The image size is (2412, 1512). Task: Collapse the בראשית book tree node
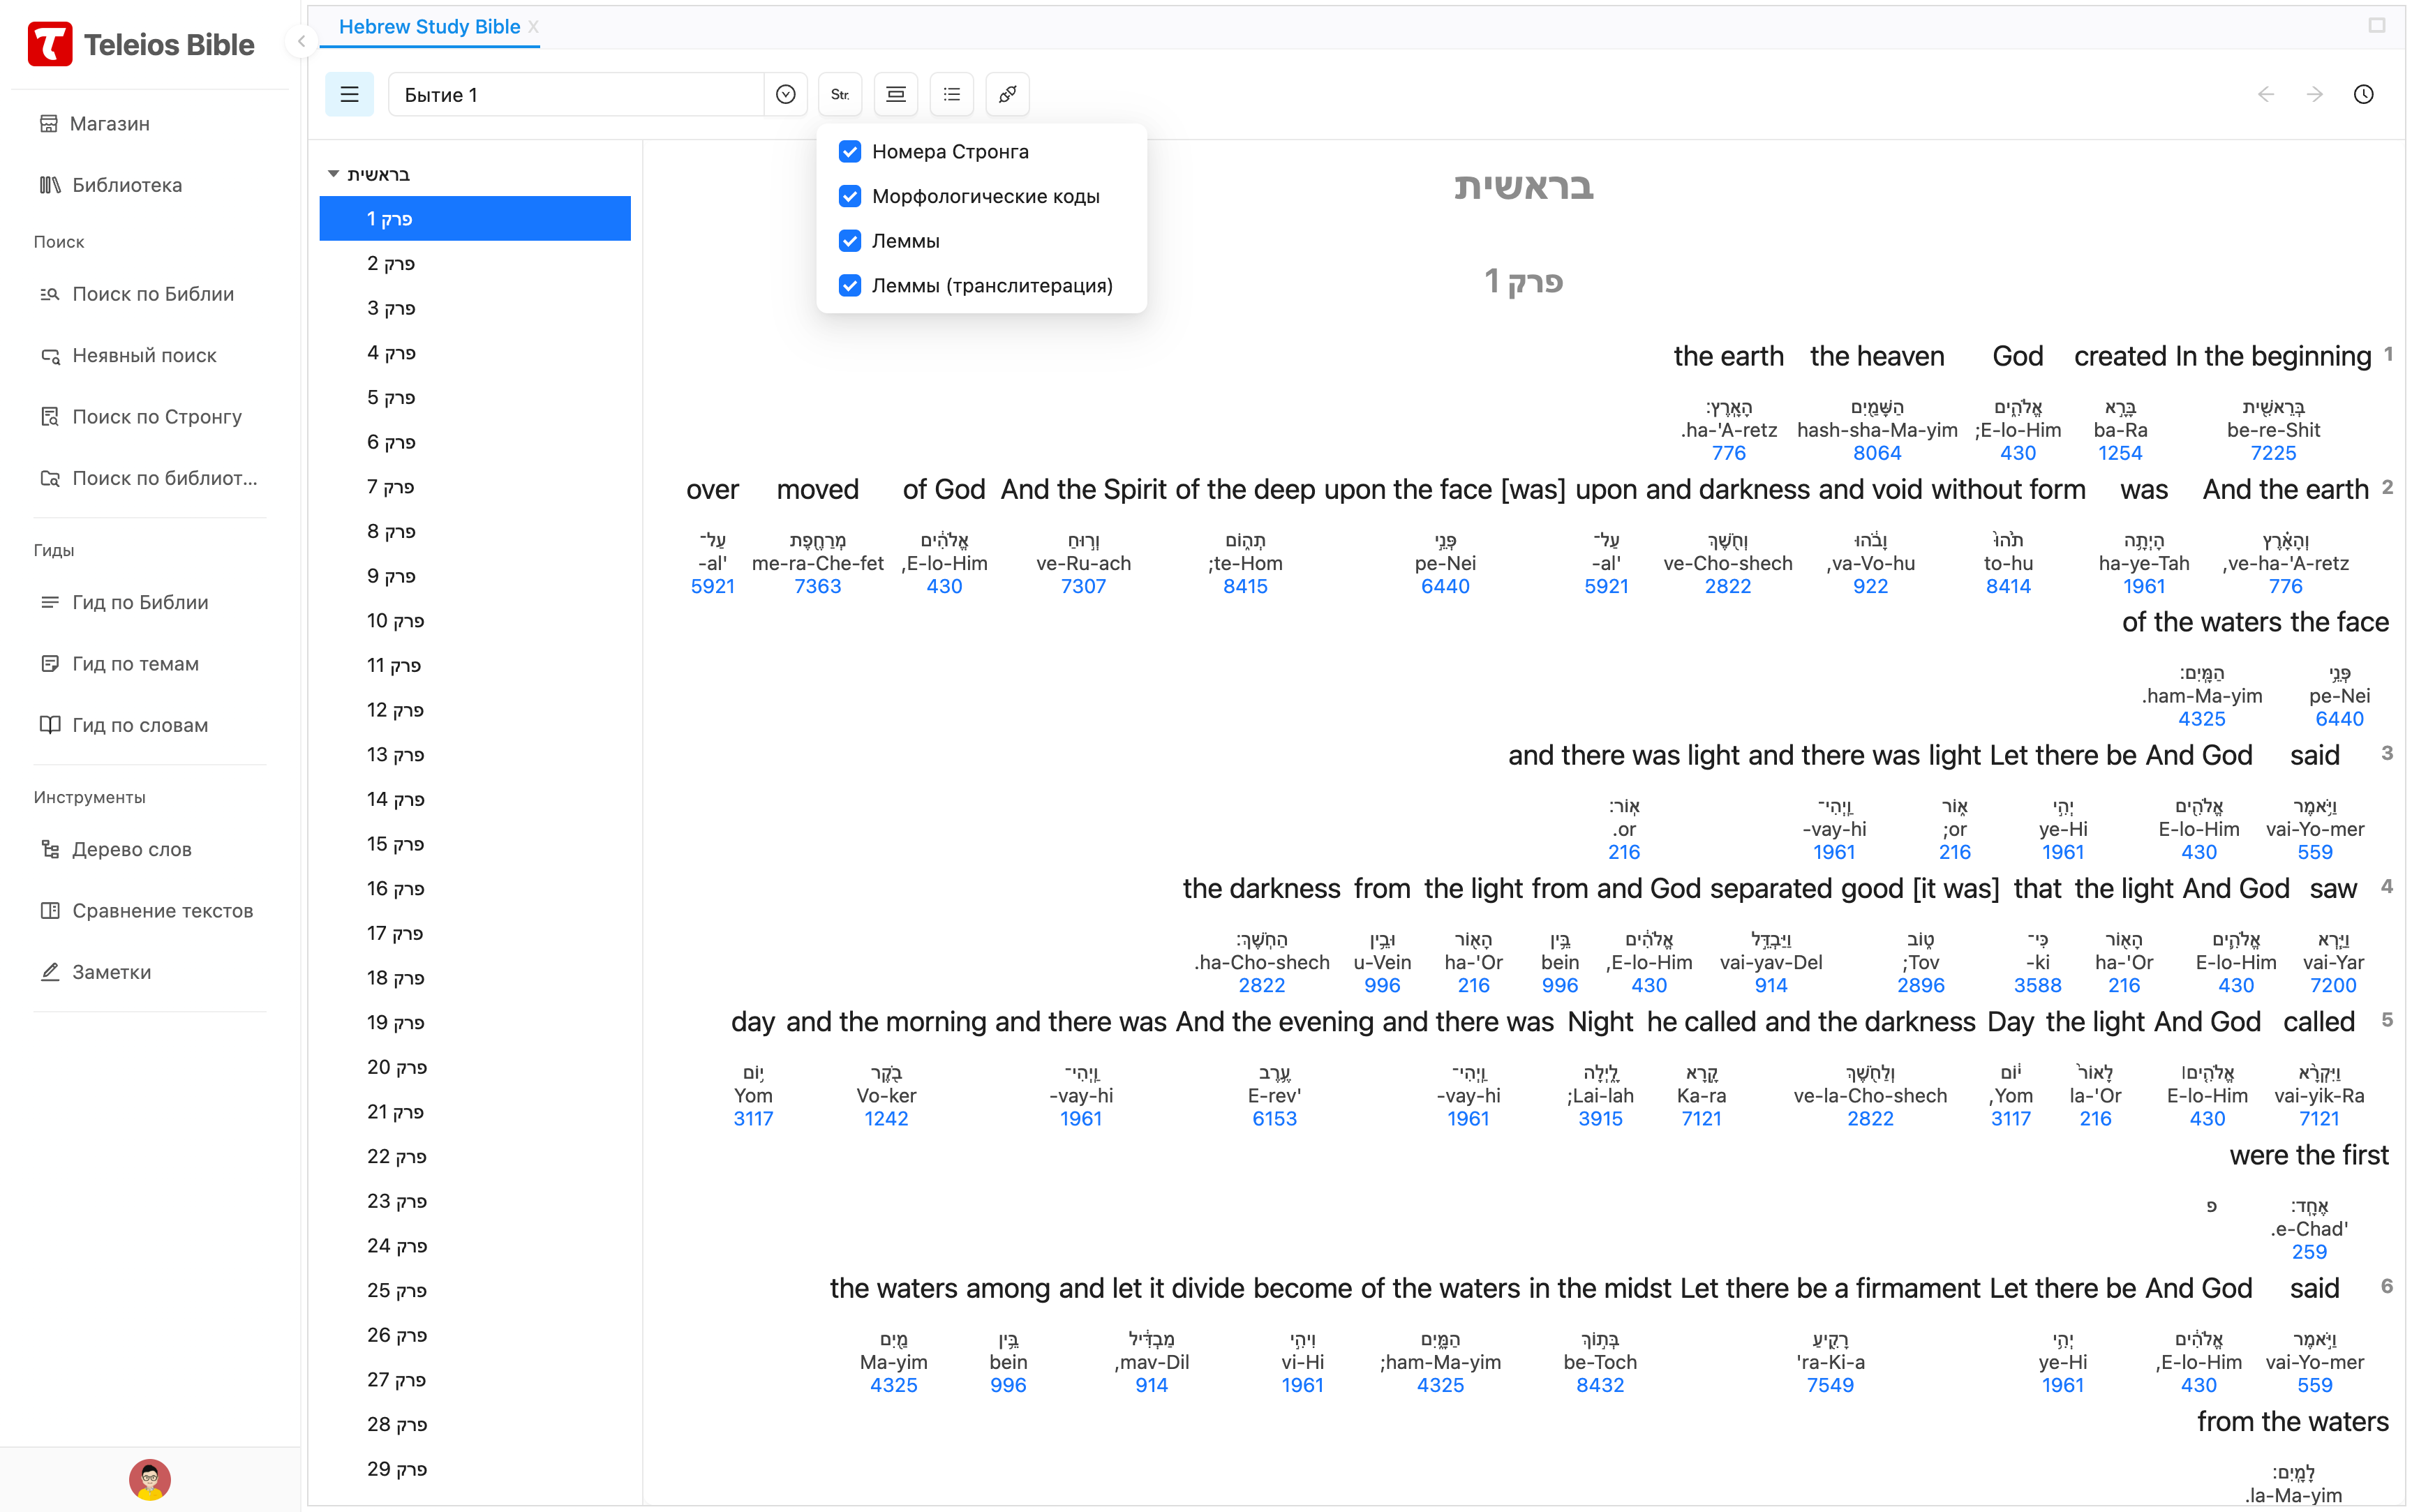(x=334, y=174)
